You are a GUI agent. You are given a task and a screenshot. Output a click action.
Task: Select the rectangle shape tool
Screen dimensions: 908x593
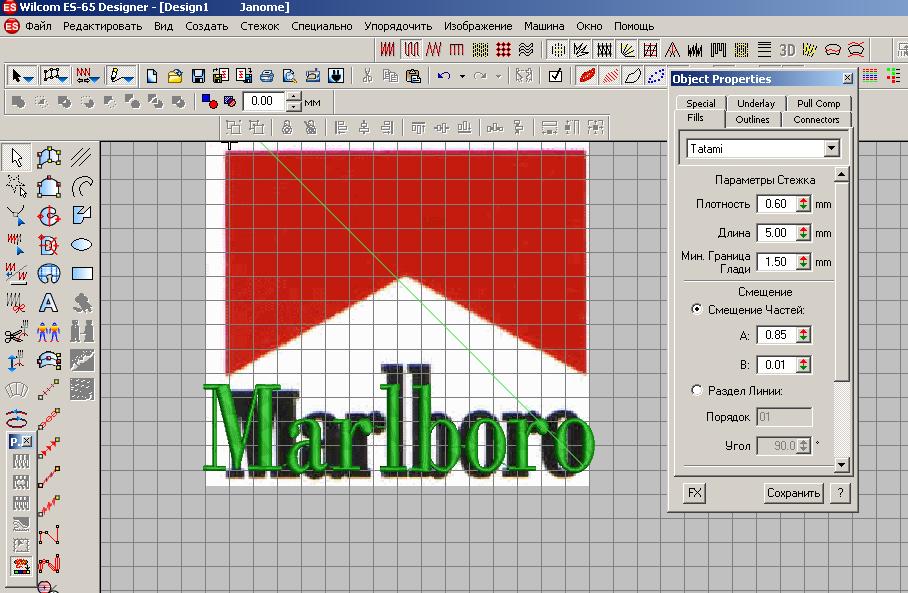pos(82,273)
